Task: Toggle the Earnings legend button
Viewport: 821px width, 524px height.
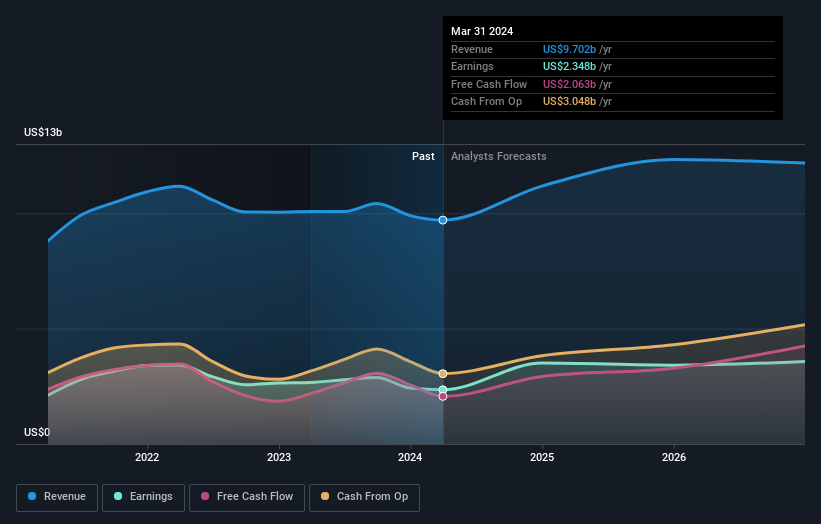Action: [143, 497]
